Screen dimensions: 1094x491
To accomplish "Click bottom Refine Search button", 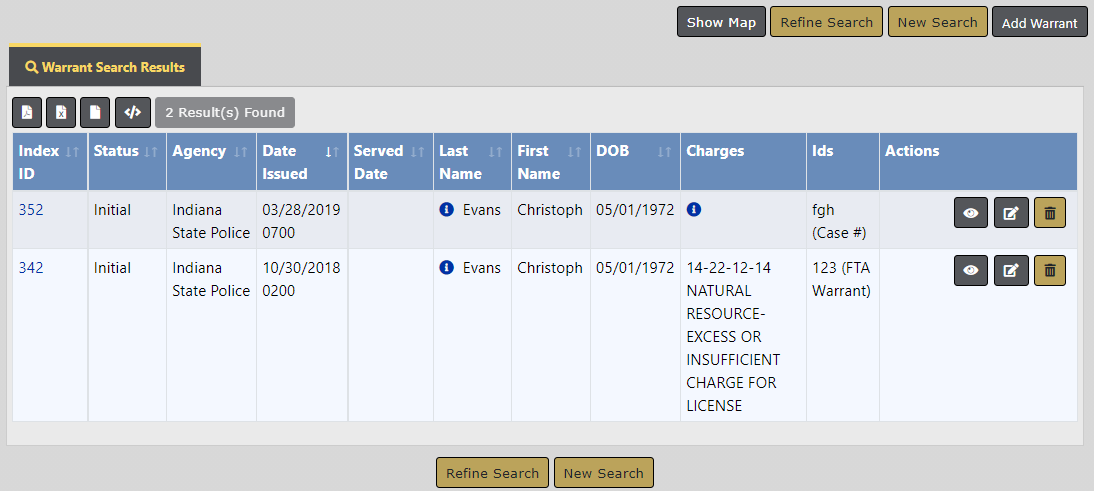I will [x=493, y=473].
